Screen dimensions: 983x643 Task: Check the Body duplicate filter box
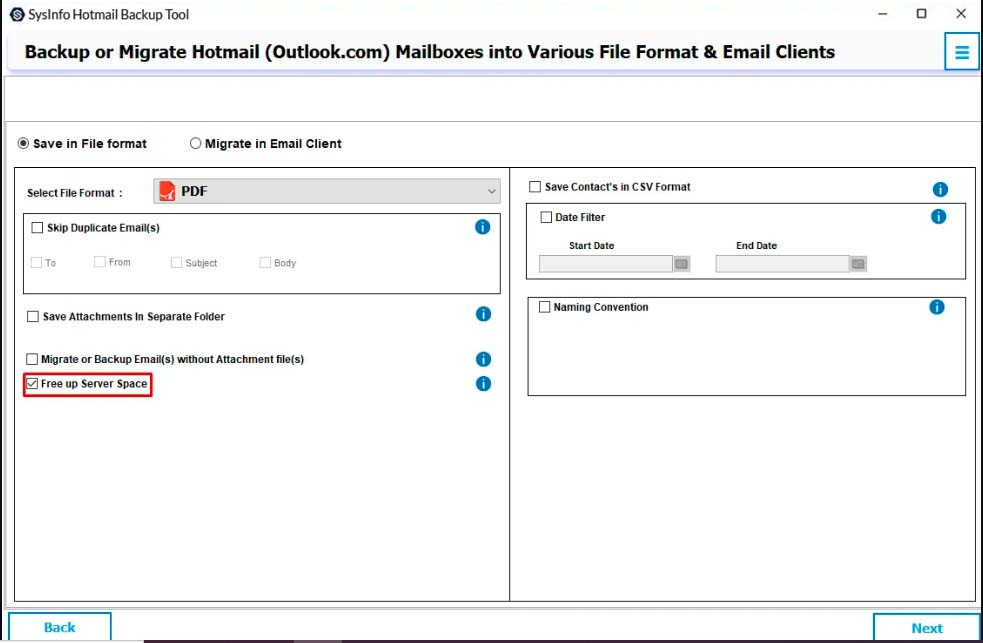265,262
